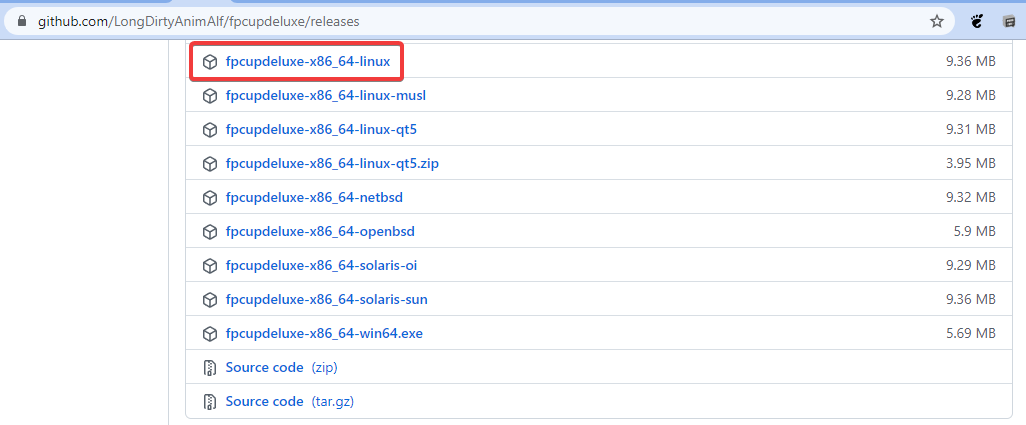Click package icon beside fpcupdeluxe-x86_64-linux-qt5.zip
This screenshot has width=1026, height=425.
coord(210,164)
